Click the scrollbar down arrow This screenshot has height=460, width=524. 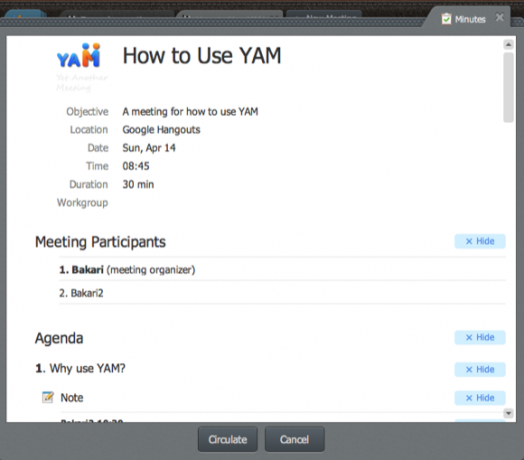click(508, 413)
